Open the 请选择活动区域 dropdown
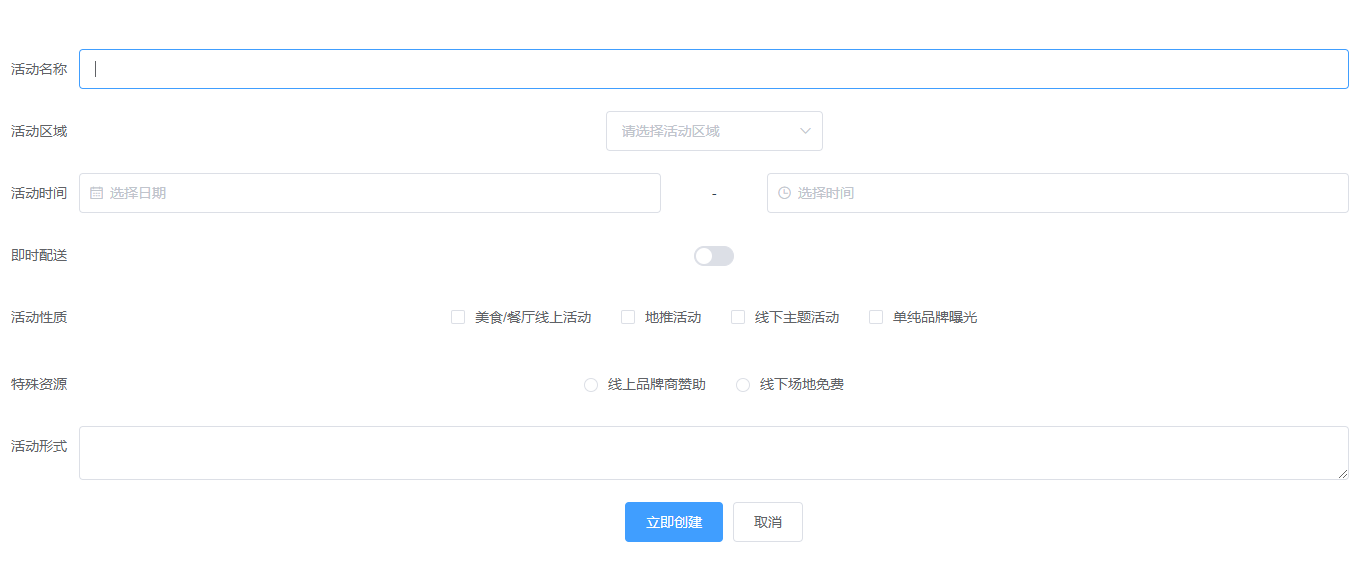The width and height of the screenshot is (1356, 573). [714, 131]
